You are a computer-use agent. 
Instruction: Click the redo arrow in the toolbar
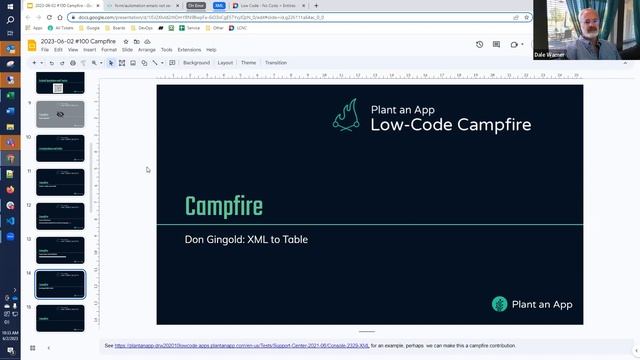point(62,63)
